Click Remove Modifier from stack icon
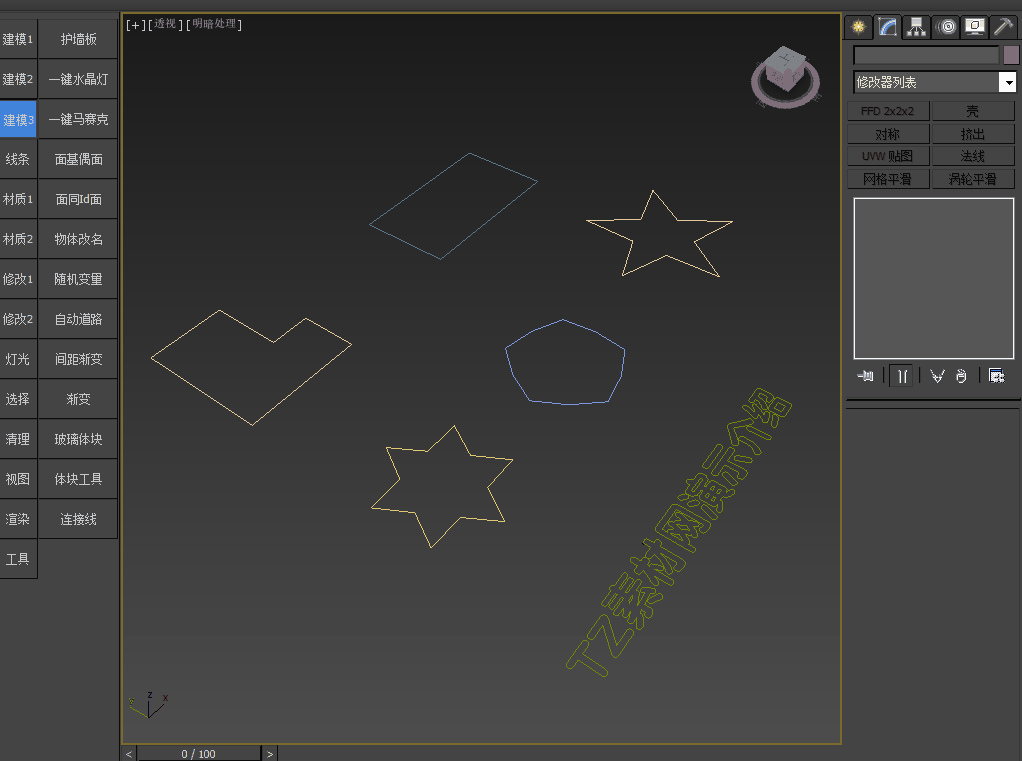1022x761 pixels. click(x=961, y=376)
